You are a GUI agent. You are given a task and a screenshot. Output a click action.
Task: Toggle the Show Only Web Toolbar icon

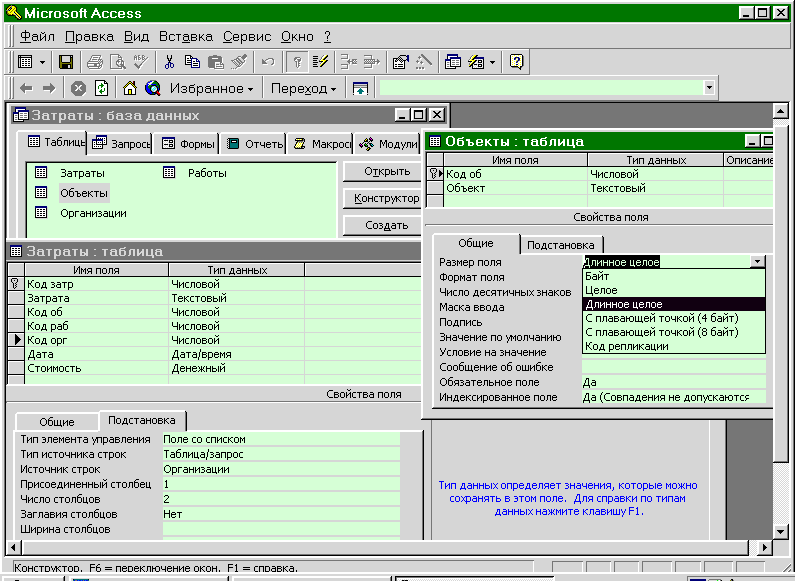pyautogui.click(x=360, y=88)
